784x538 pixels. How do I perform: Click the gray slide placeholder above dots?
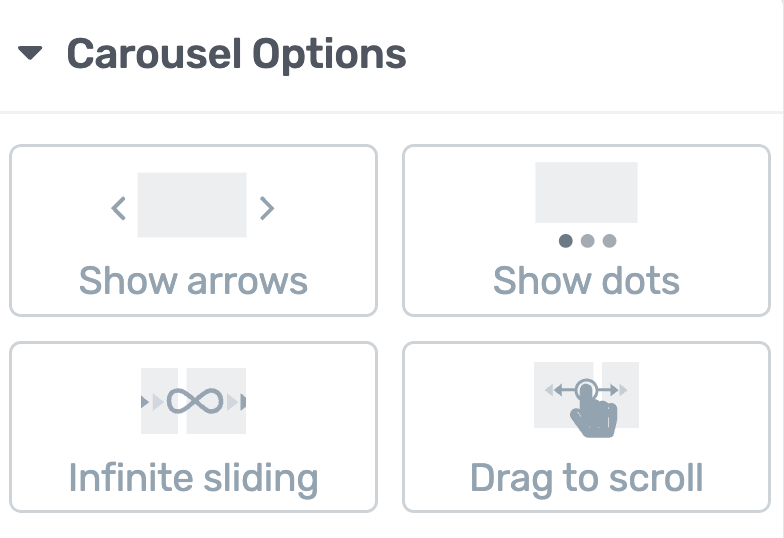586,192
